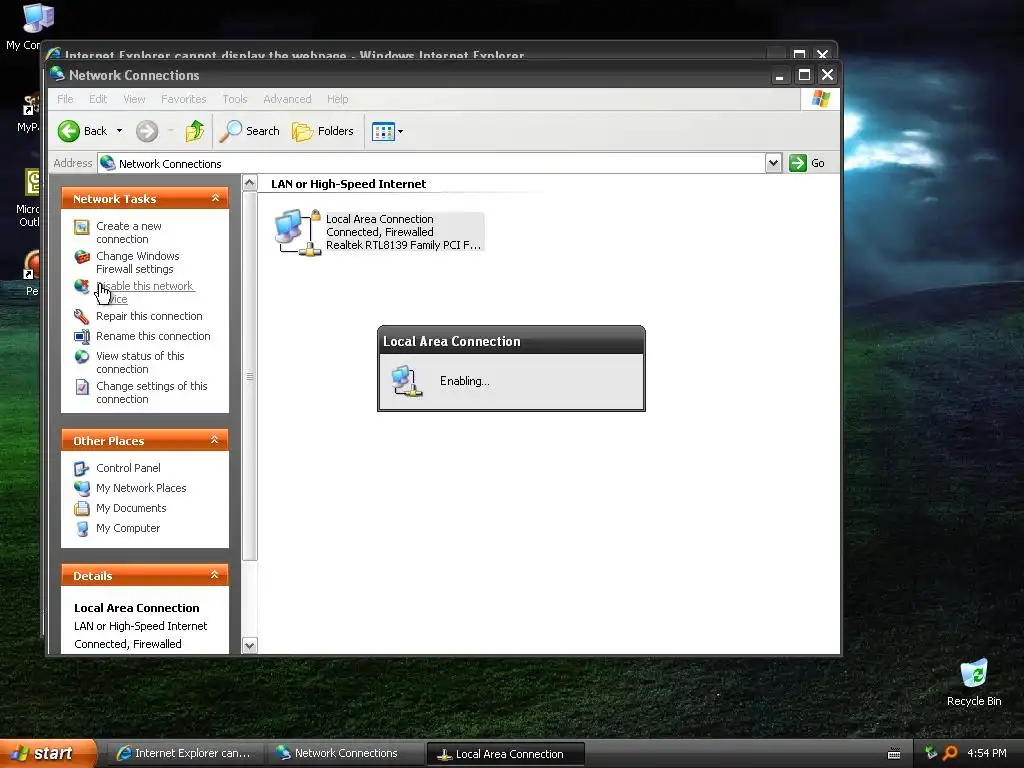Open the Views dropdown button
The height and width of the screenshot is (768, 1024).
[x=387, y=131]
